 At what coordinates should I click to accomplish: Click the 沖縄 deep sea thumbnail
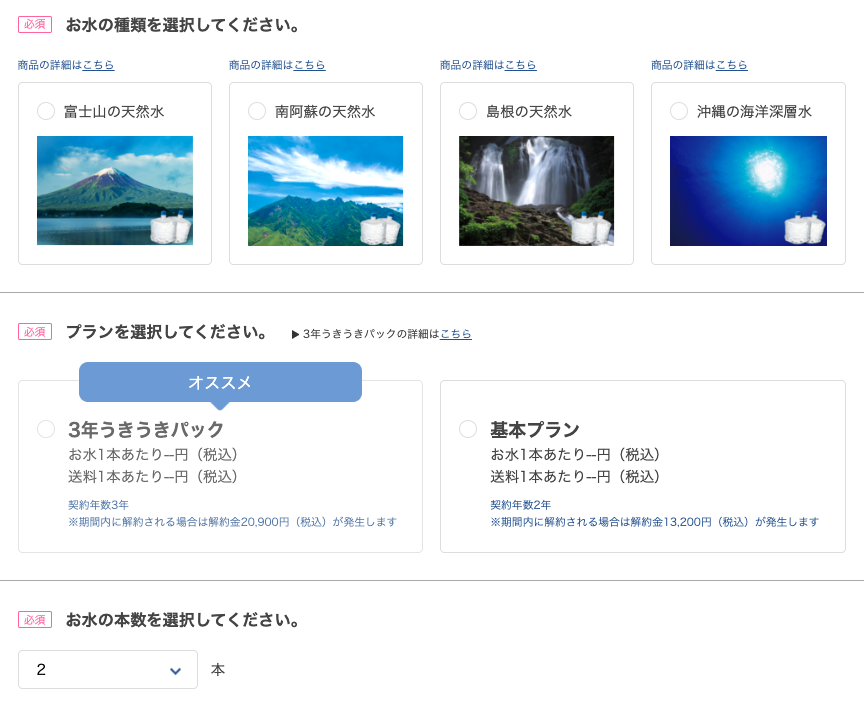point(748,191)
